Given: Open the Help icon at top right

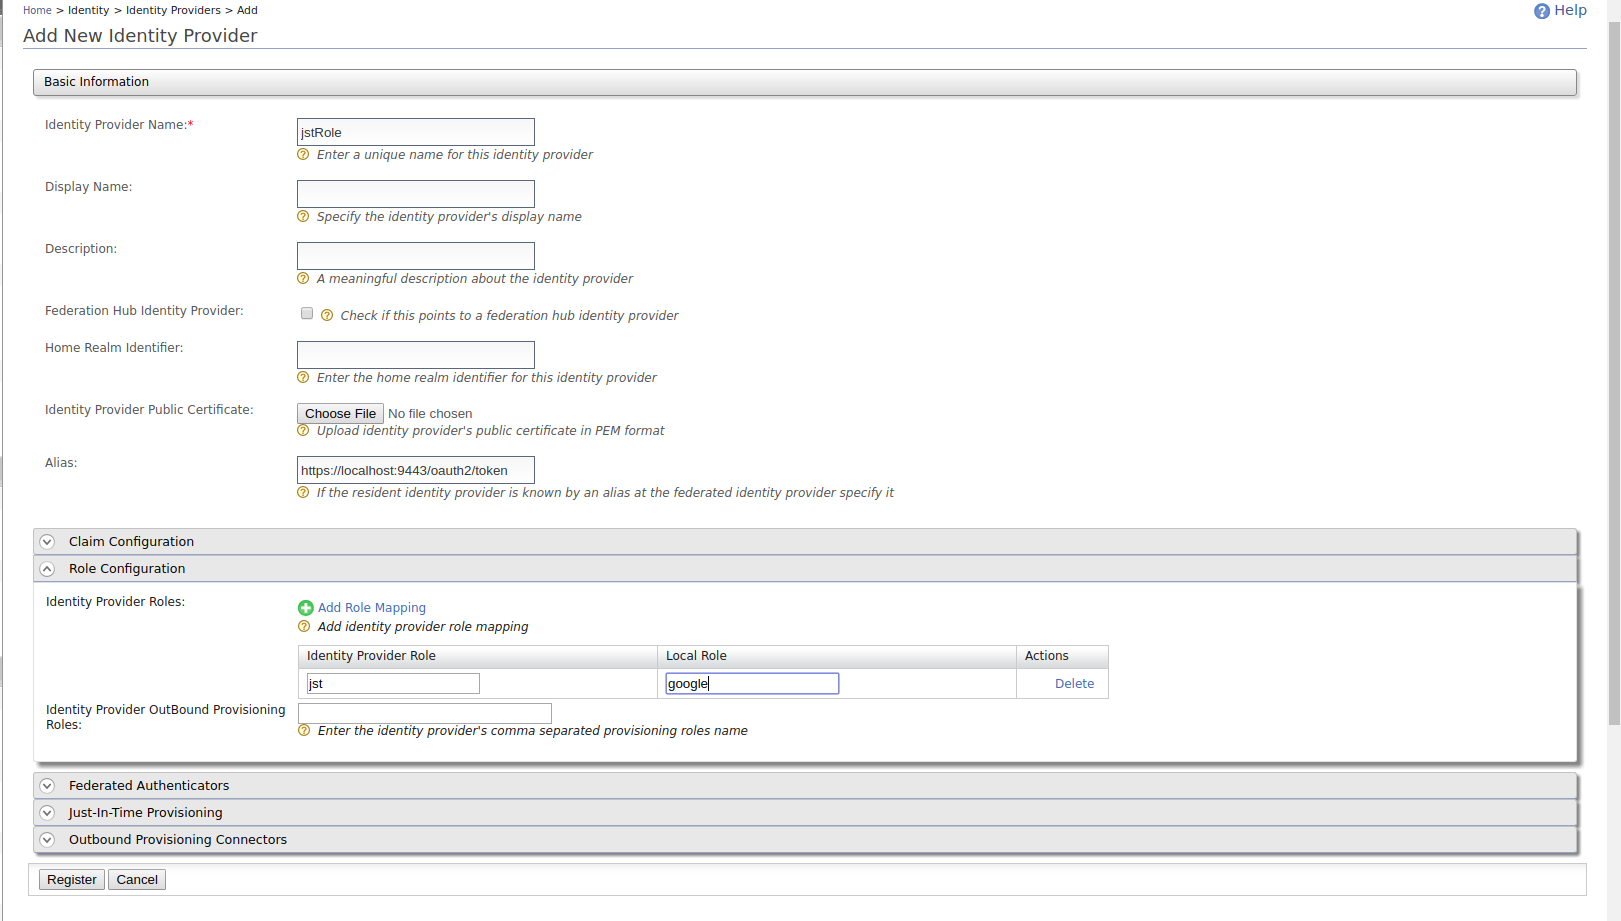Looking at the screenshot, I should click(1541, 11).
